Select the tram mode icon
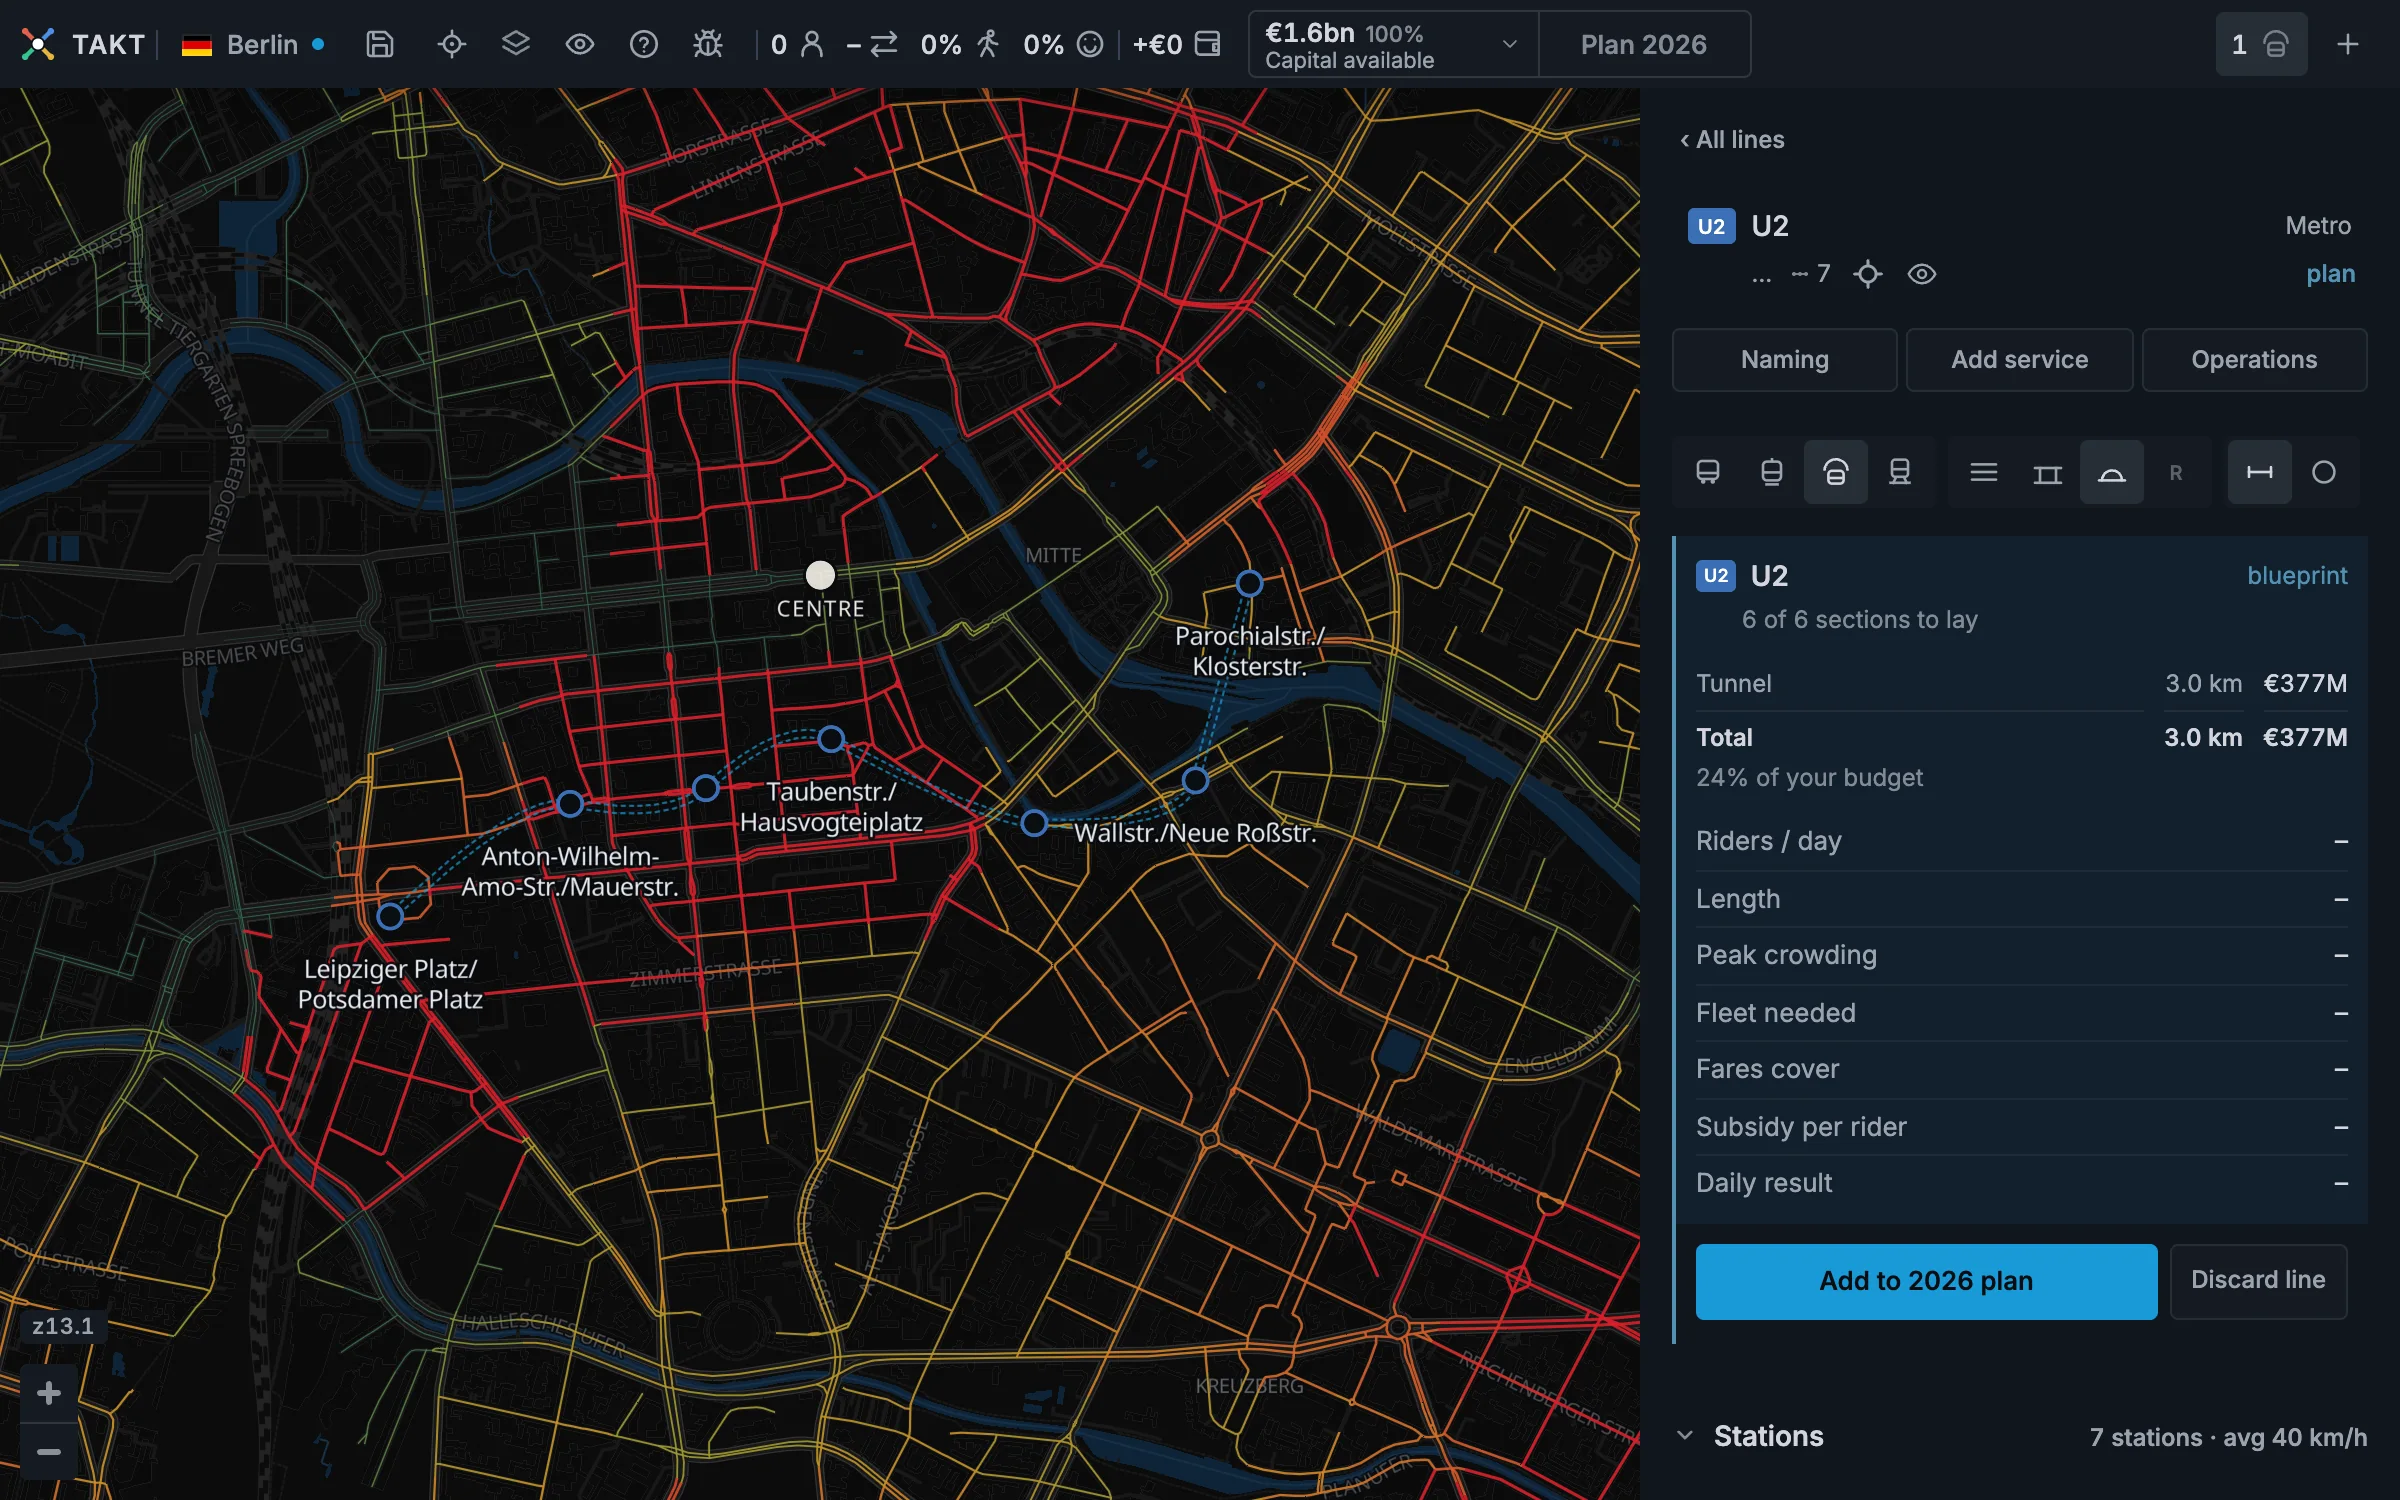 point(1772,472)
